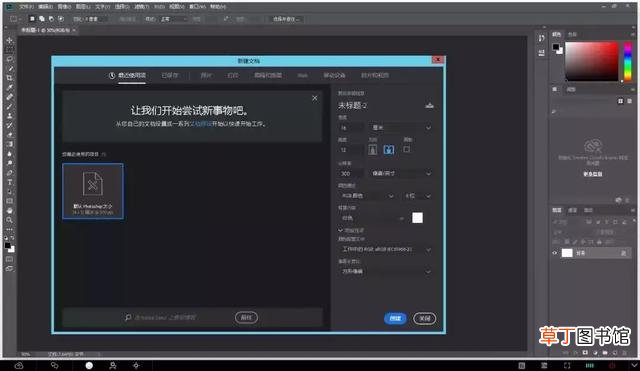The height and width of the screenshot is (371, 640).
Task: Toggle Quick Mask mode icon at toolbar bottom
Action: click(x=9, y=259)
